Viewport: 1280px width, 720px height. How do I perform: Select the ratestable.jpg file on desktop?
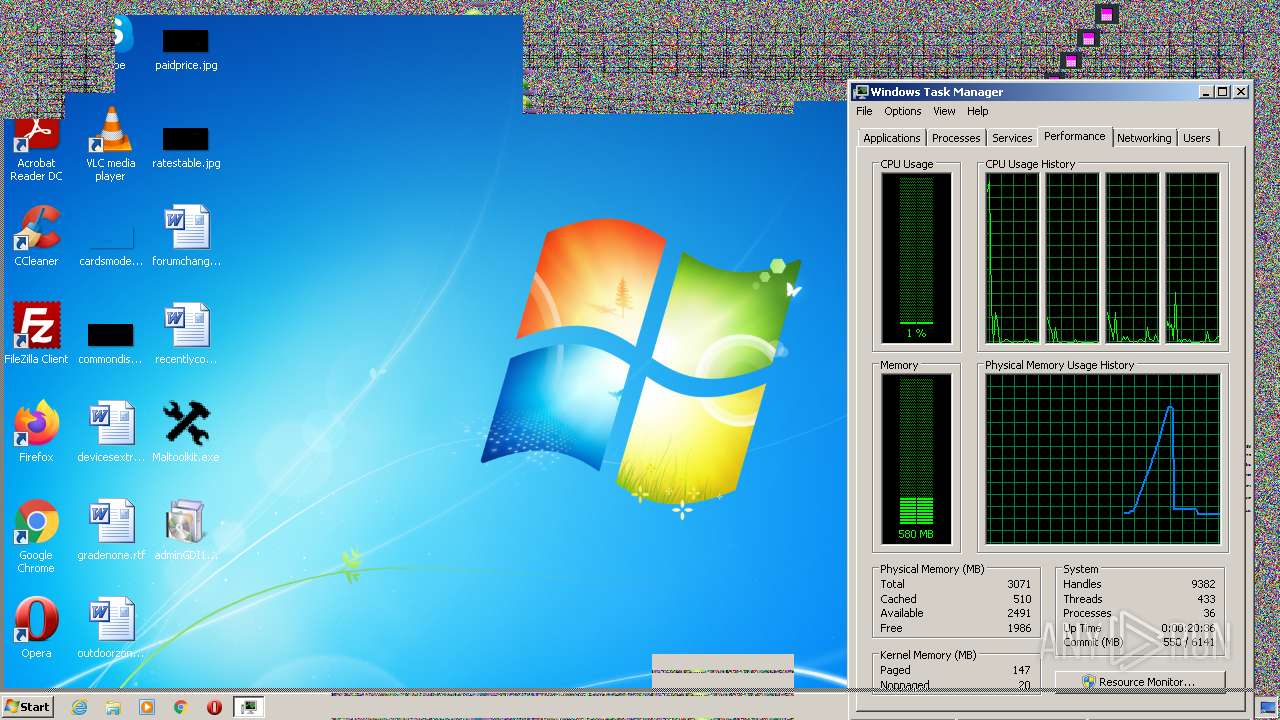(186, 148)
